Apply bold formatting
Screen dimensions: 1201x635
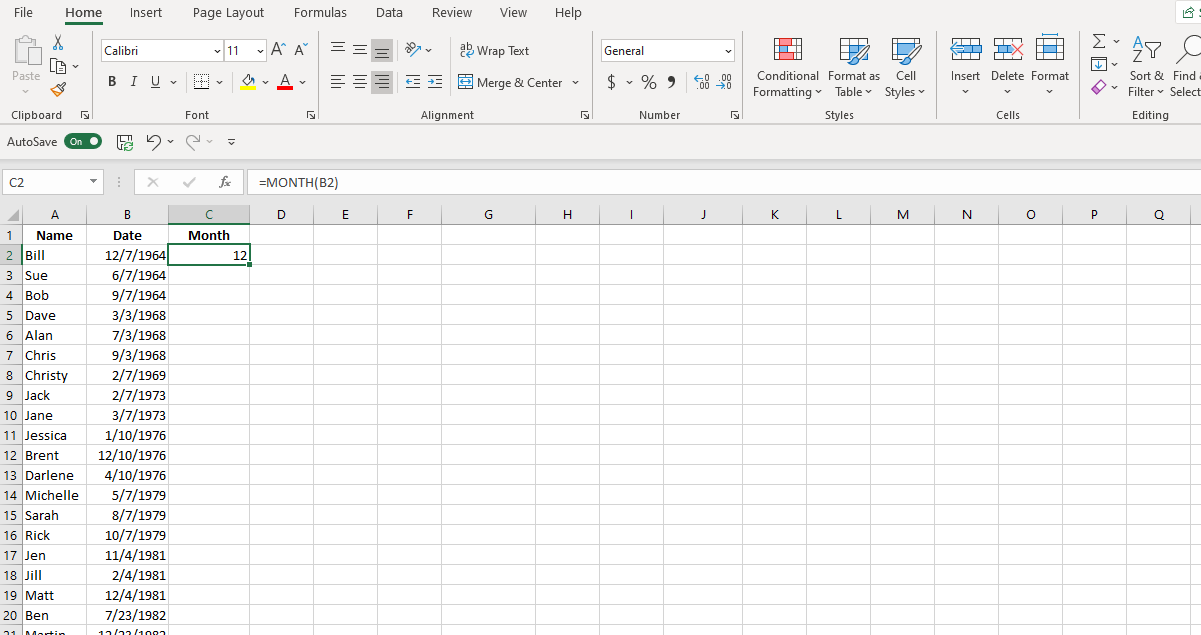coord(112,81)
